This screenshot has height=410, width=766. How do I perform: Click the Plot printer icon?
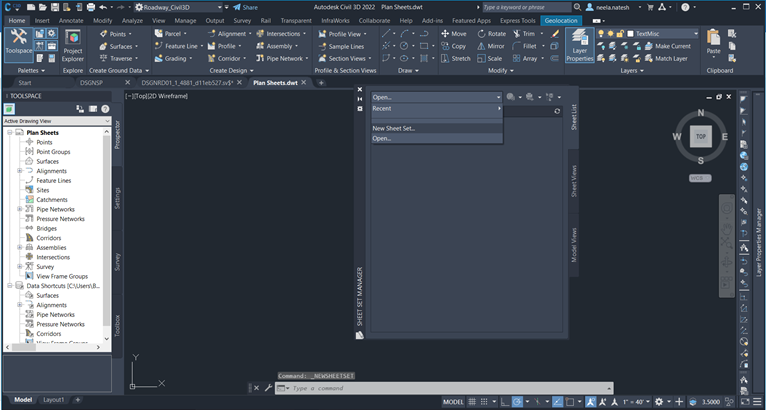pos(91,7)
